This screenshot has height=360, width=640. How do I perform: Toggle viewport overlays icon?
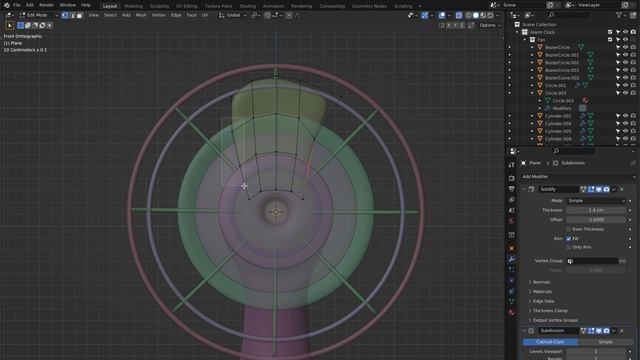pyautogui.click(x=442, y=15)
